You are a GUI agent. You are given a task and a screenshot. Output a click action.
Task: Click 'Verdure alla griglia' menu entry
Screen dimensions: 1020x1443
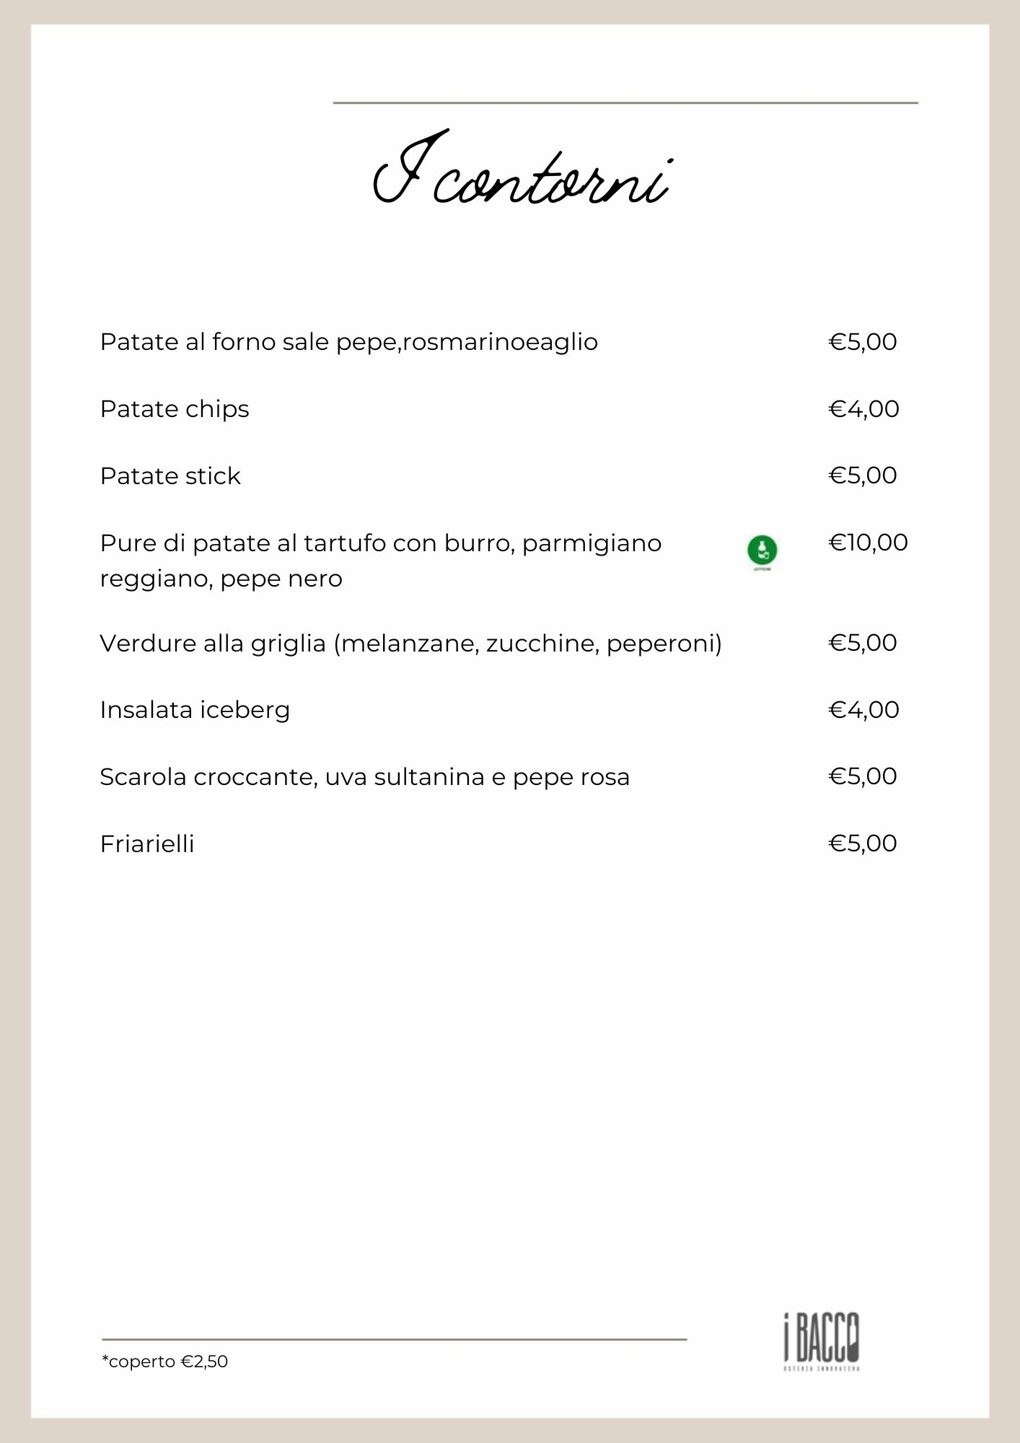[x=410, y=643]
